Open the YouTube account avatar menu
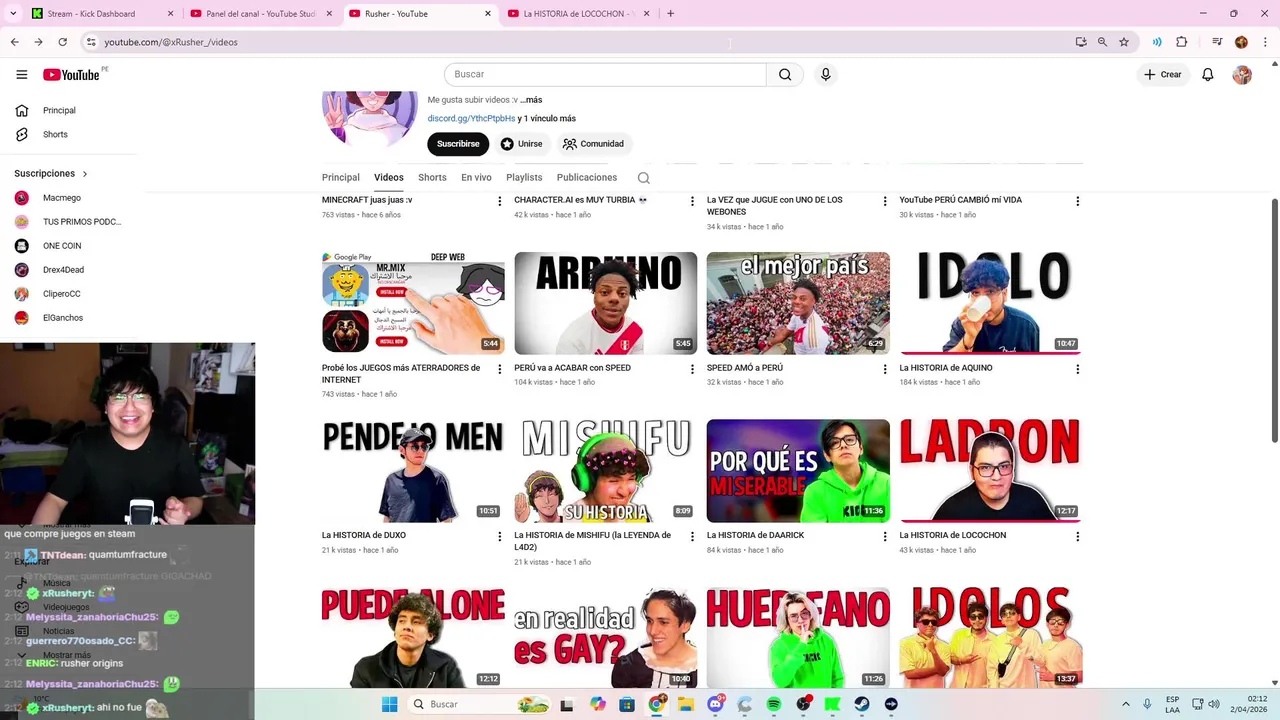The image size is (1280, 720). (1242, 75)
